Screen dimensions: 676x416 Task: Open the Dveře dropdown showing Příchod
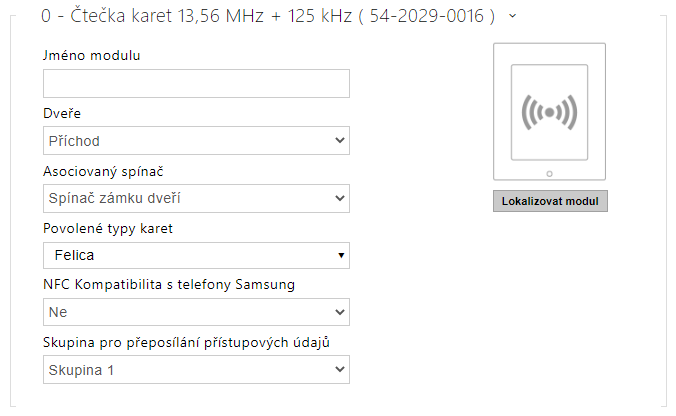(196, 141)
